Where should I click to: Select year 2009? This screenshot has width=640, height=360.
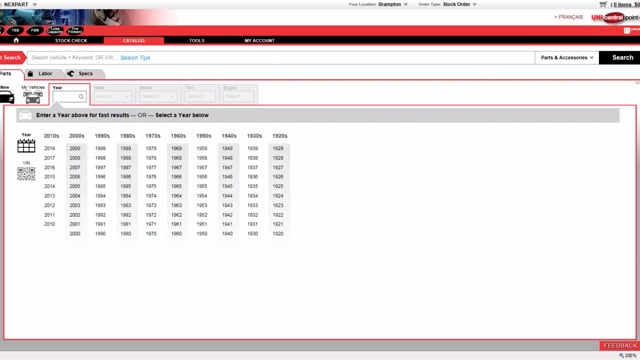point(75,149)
